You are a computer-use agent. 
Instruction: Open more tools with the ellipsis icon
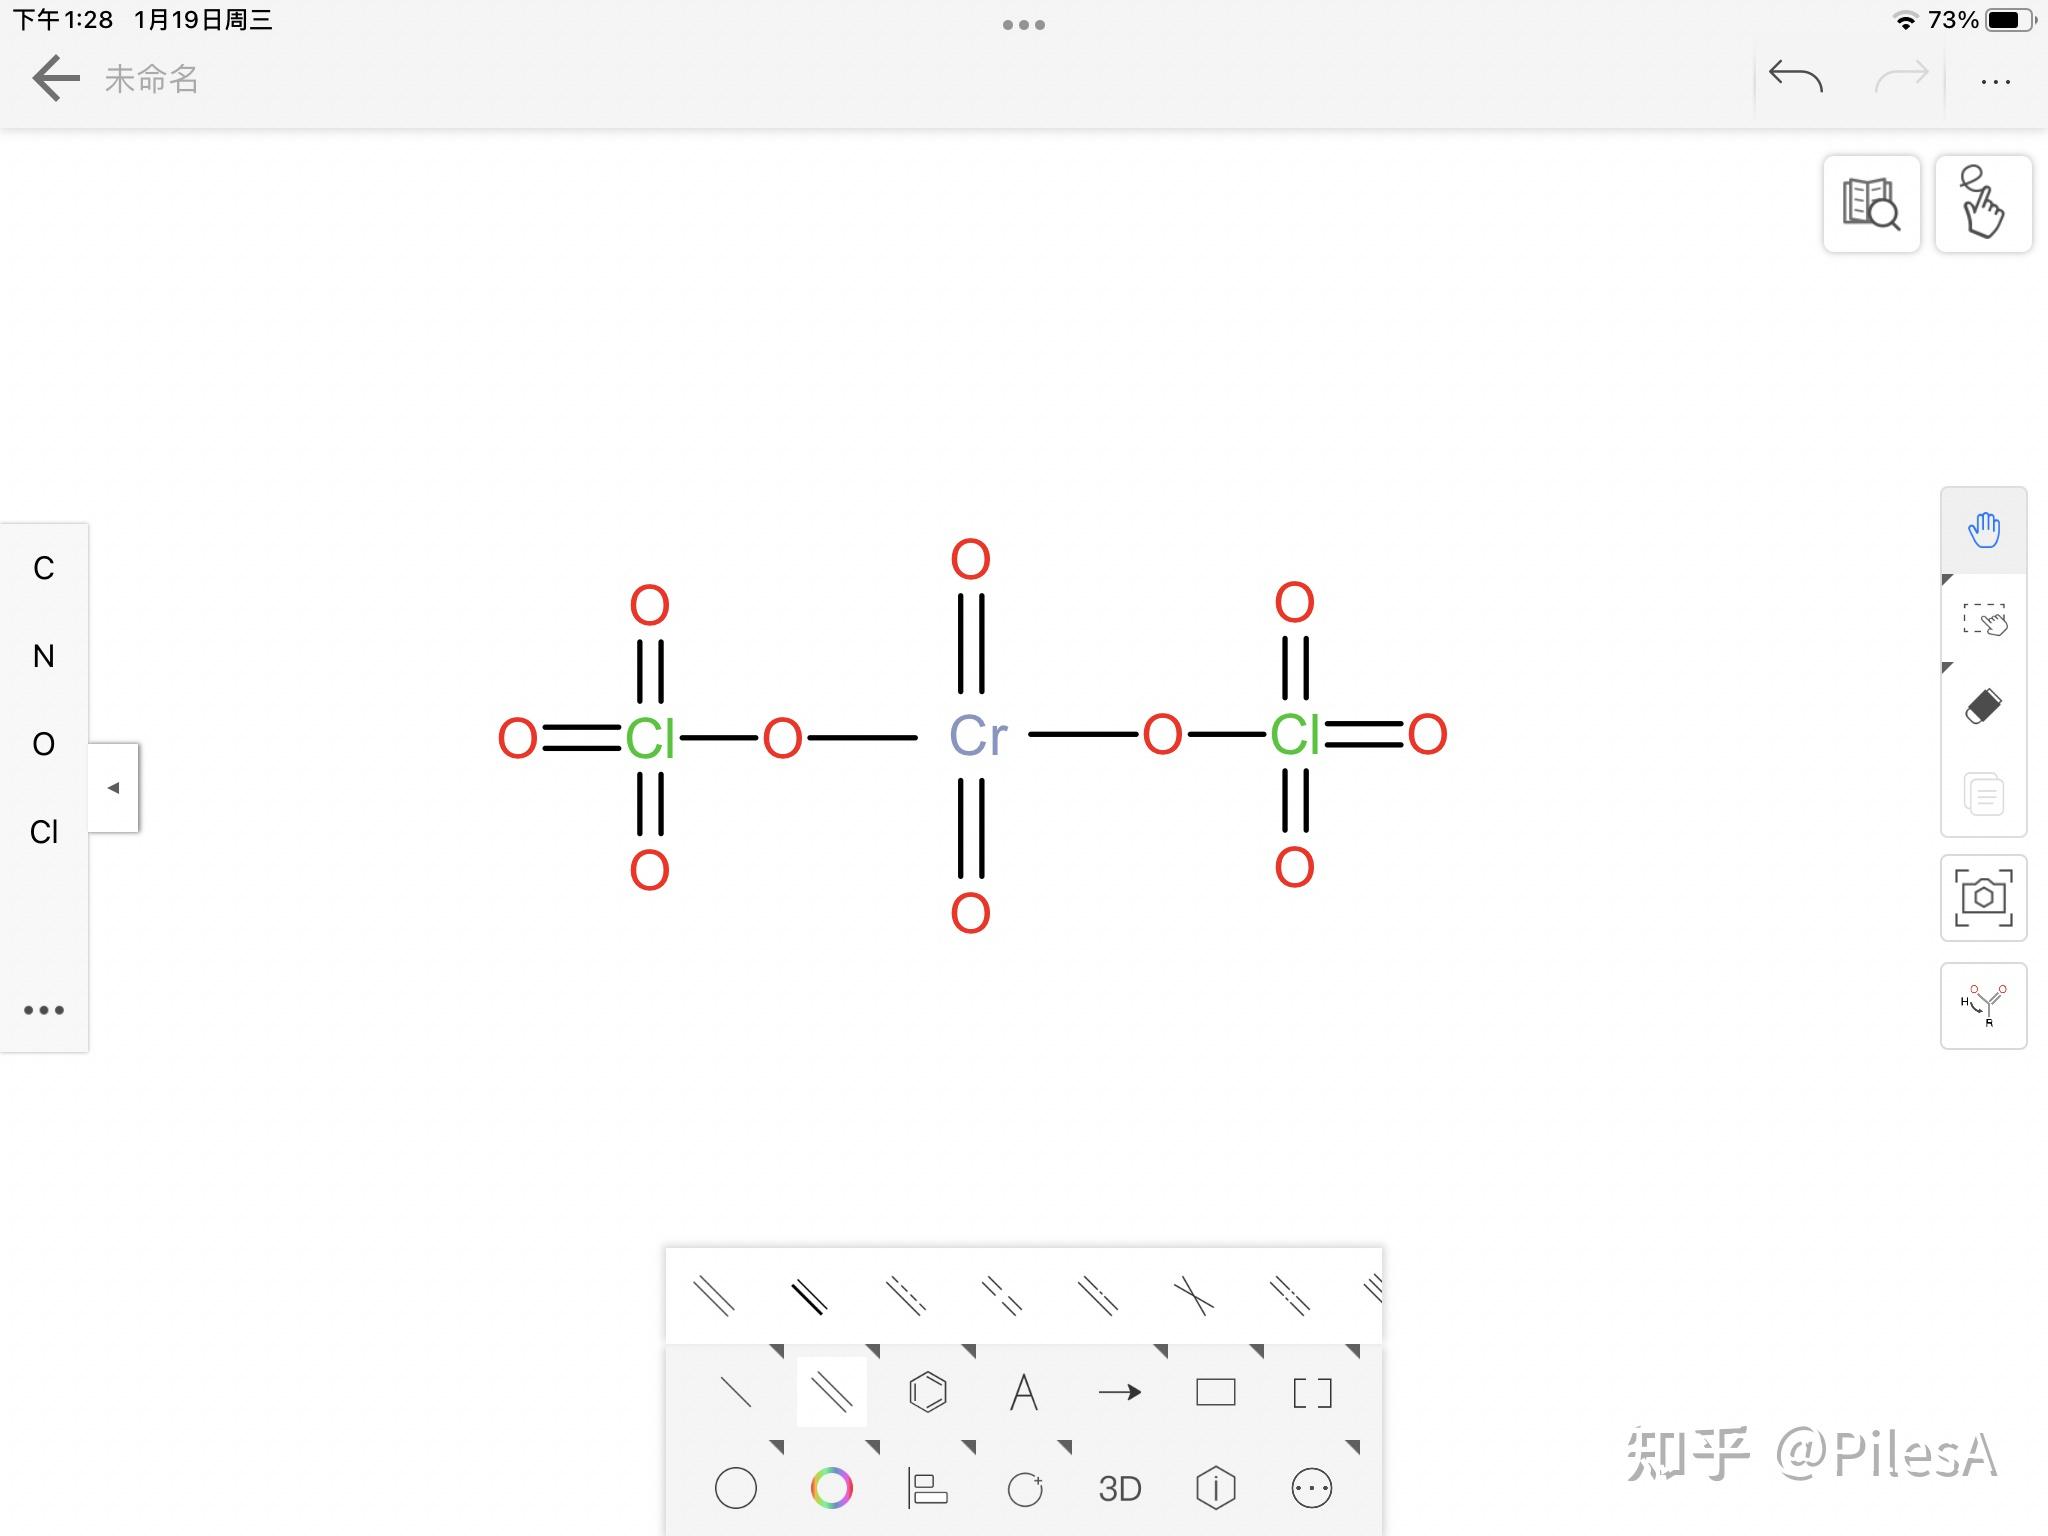point(1310,1488)
